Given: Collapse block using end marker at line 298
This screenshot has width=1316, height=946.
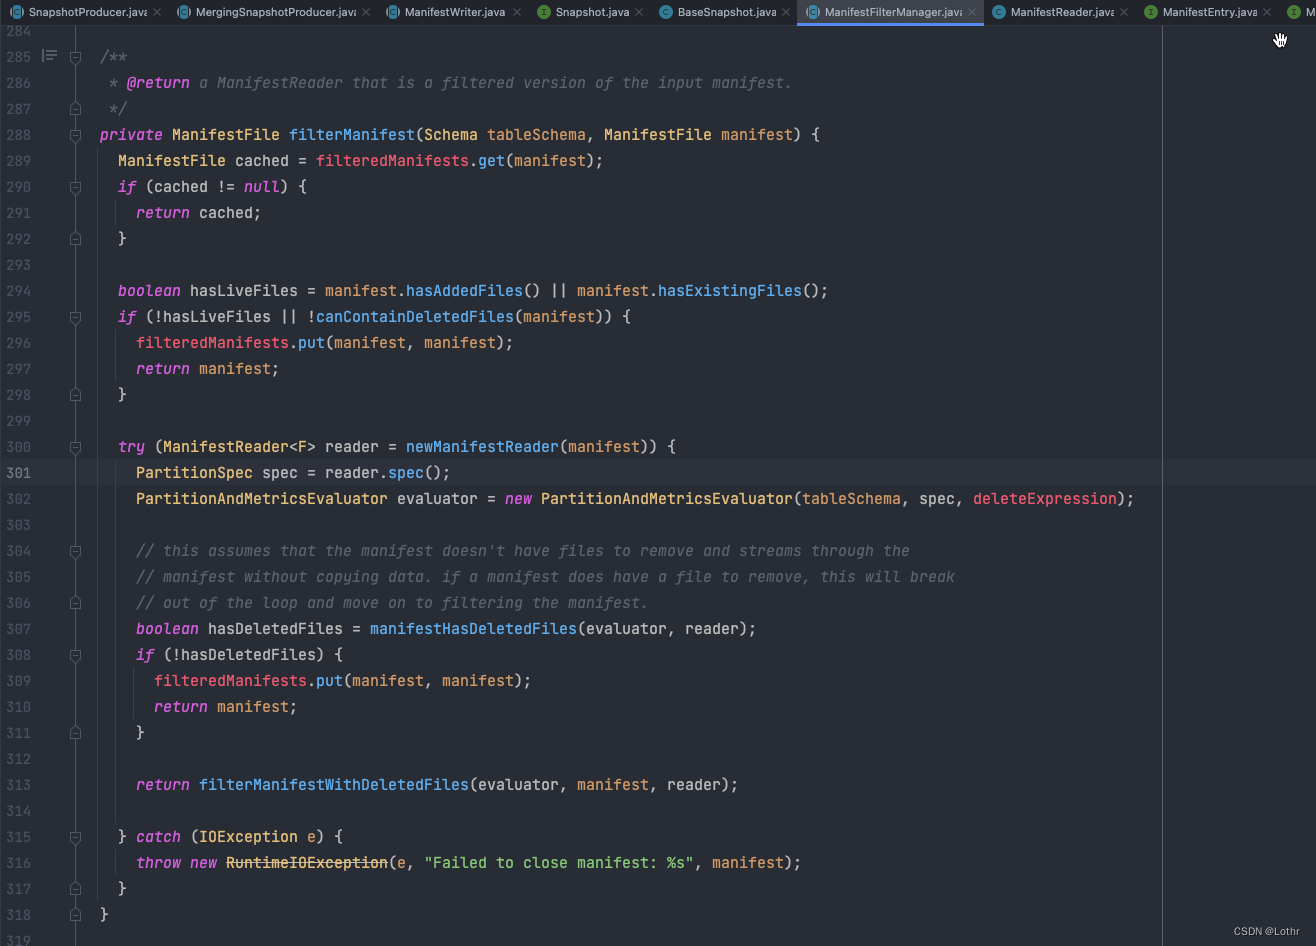Looking at the screenshot, I should [75, 394].
